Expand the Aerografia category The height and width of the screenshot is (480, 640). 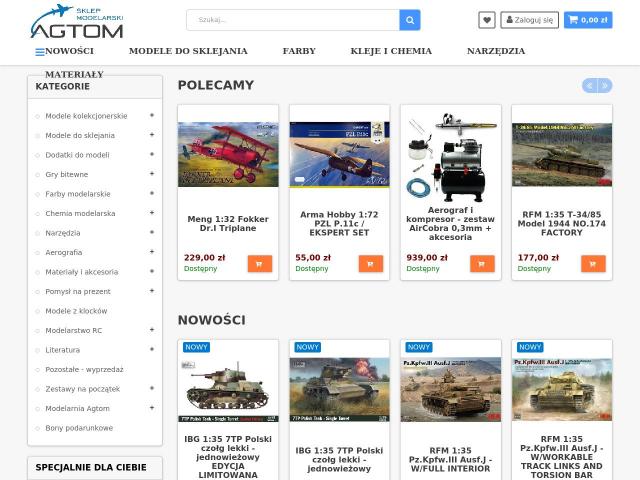click(x=152, y=252)
